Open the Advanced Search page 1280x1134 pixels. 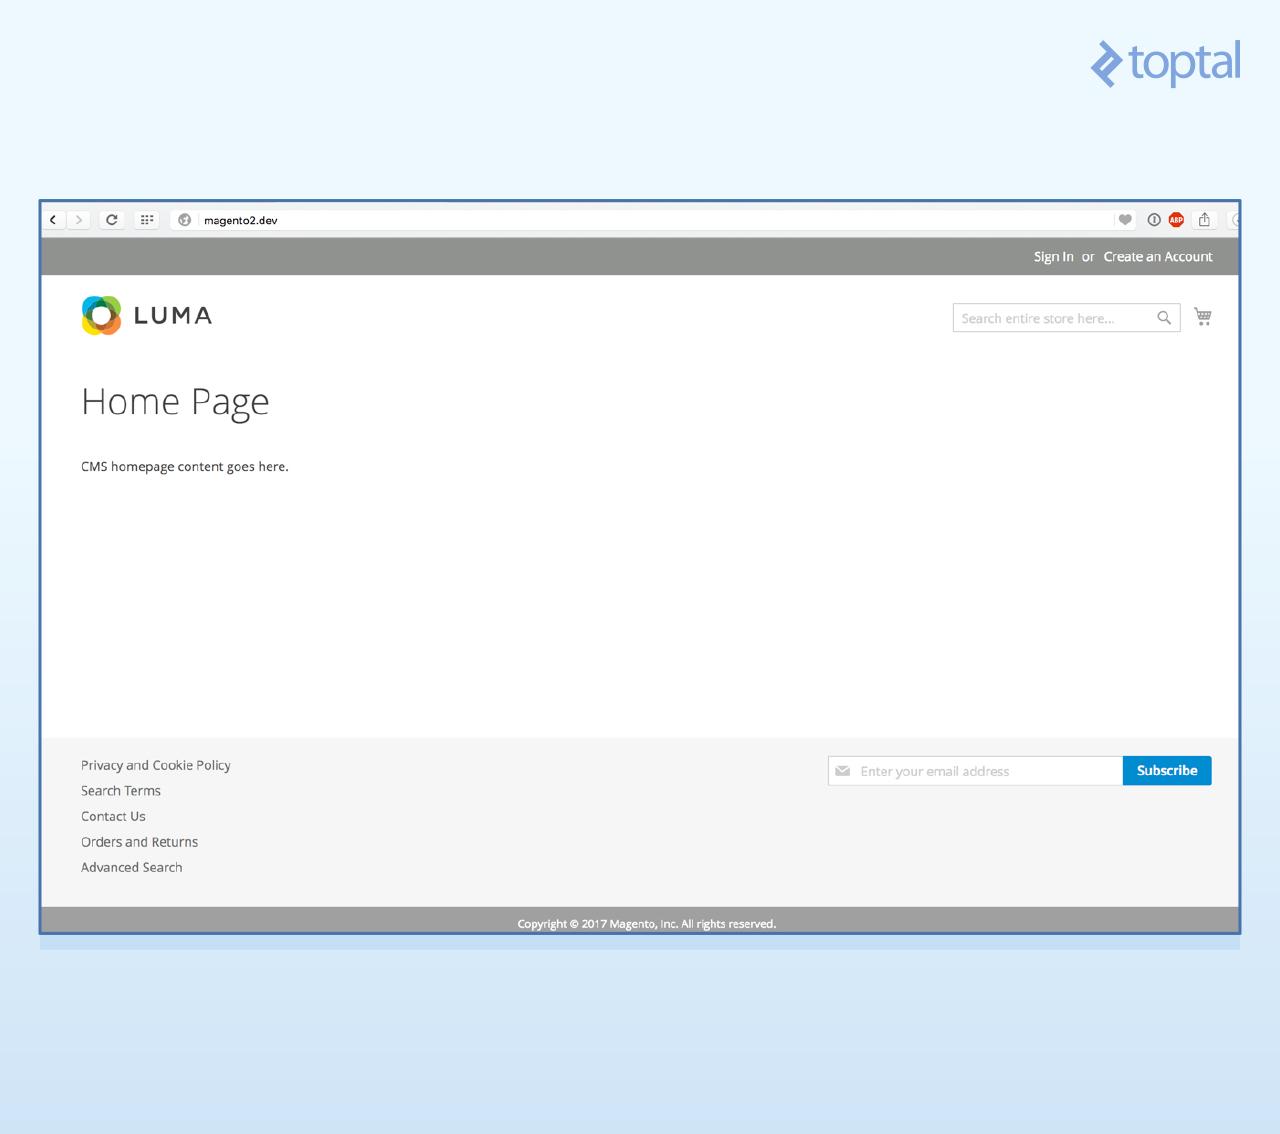coord(131,867)
